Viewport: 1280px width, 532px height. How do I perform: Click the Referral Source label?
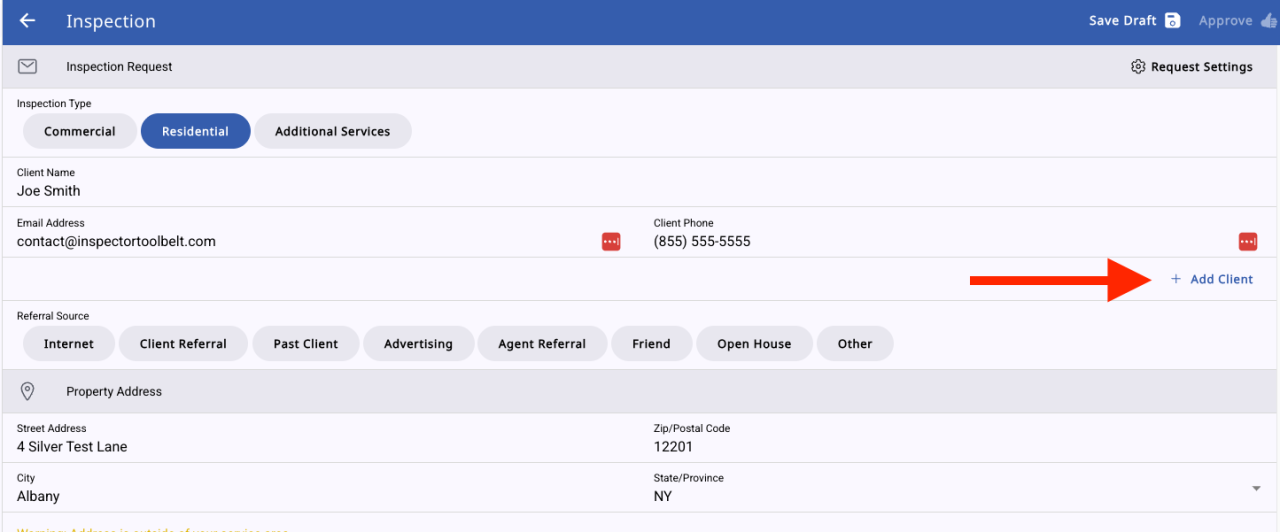[53, 316]
